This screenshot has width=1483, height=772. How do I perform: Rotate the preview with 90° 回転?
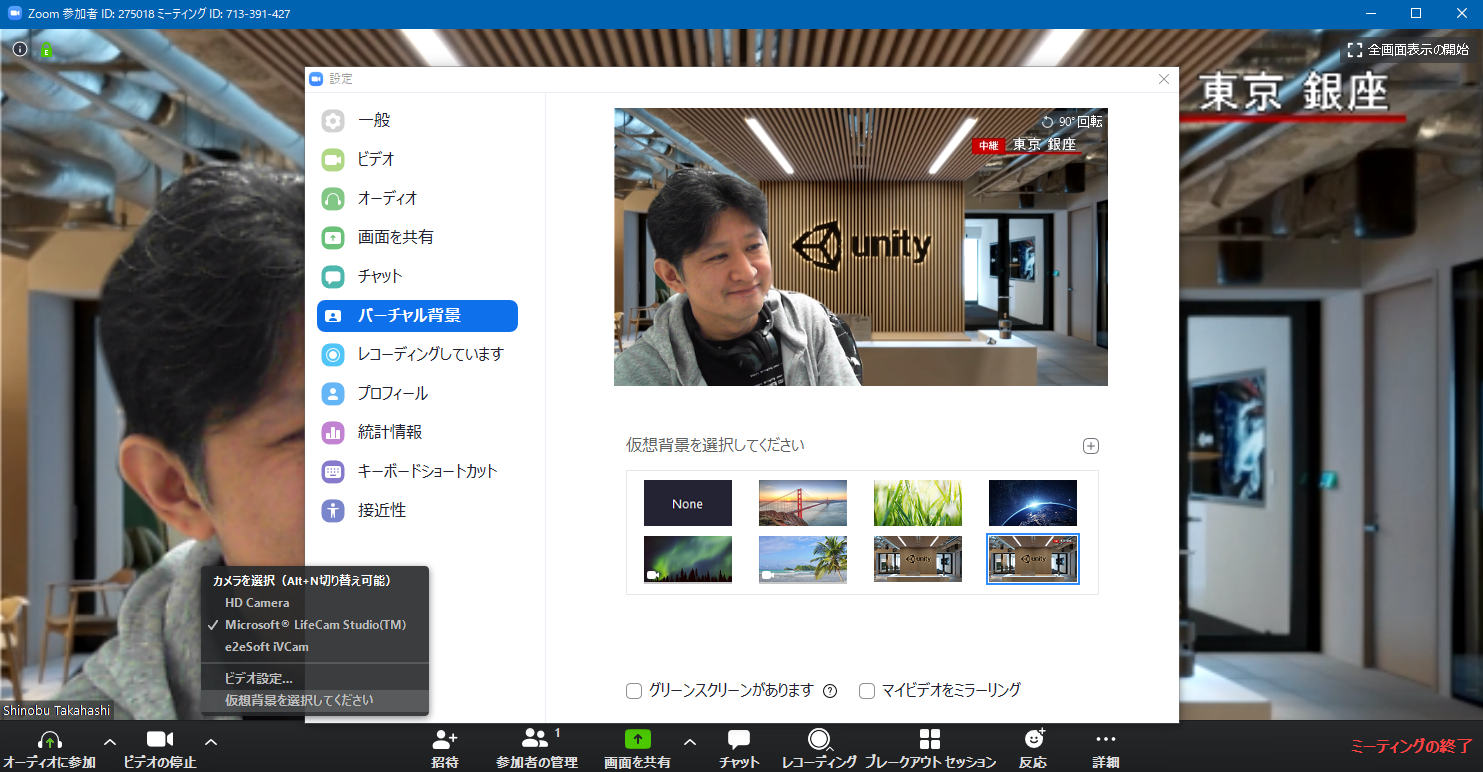pyautogui.click(x=1072, y=121)
